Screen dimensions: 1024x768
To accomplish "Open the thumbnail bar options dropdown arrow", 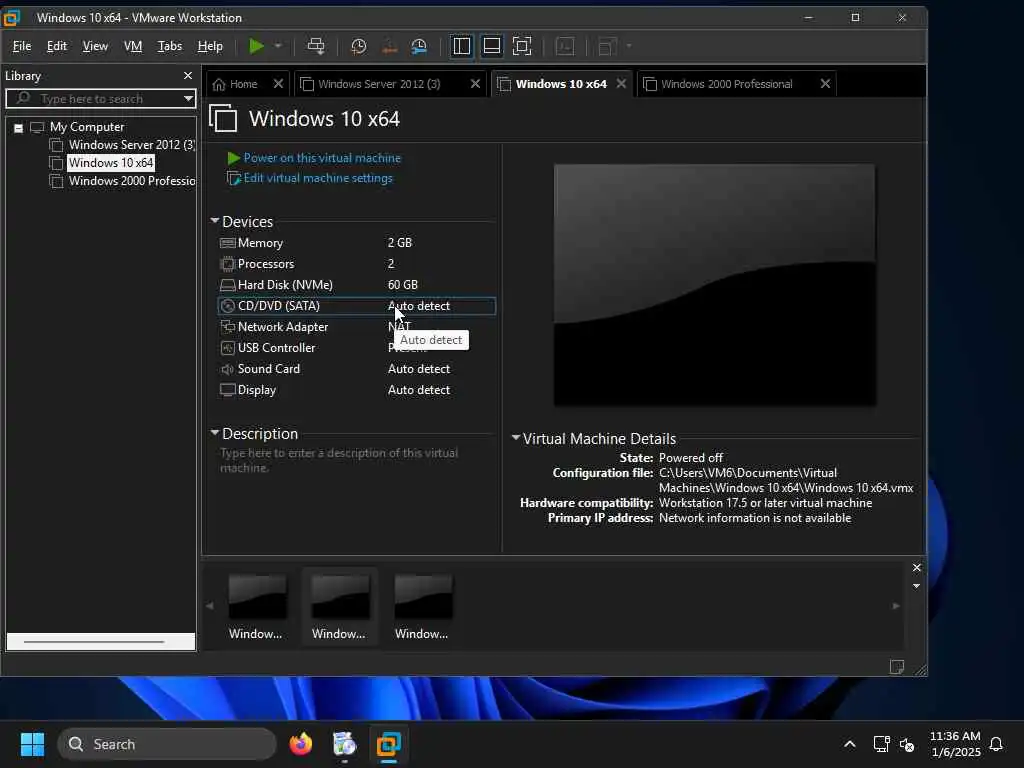I will (916, 586).
